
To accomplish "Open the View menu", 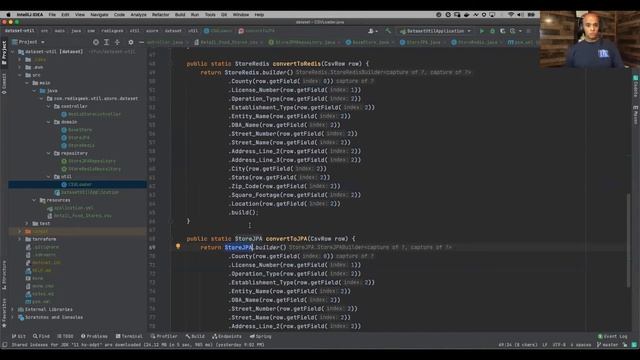I will 80,14.
